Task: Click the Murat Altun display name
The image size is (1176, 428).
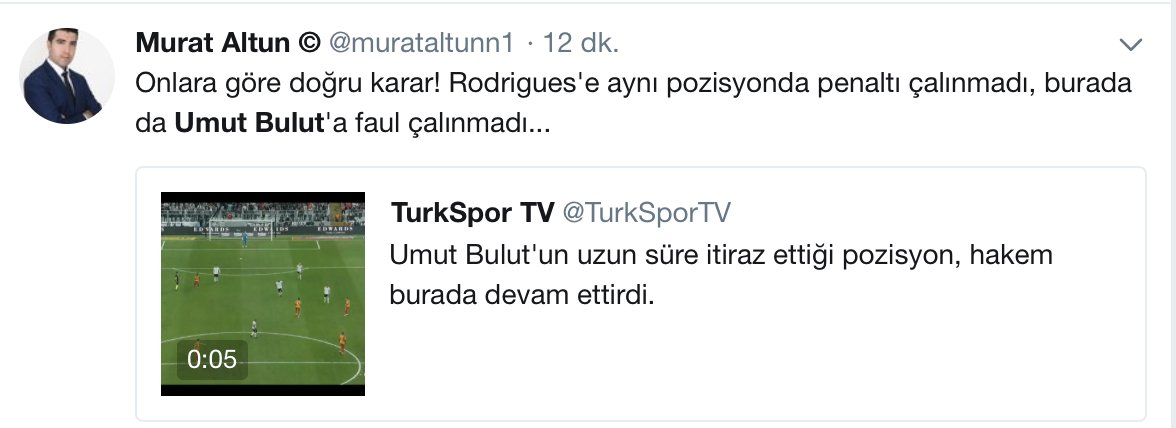Action: point(212,43)
